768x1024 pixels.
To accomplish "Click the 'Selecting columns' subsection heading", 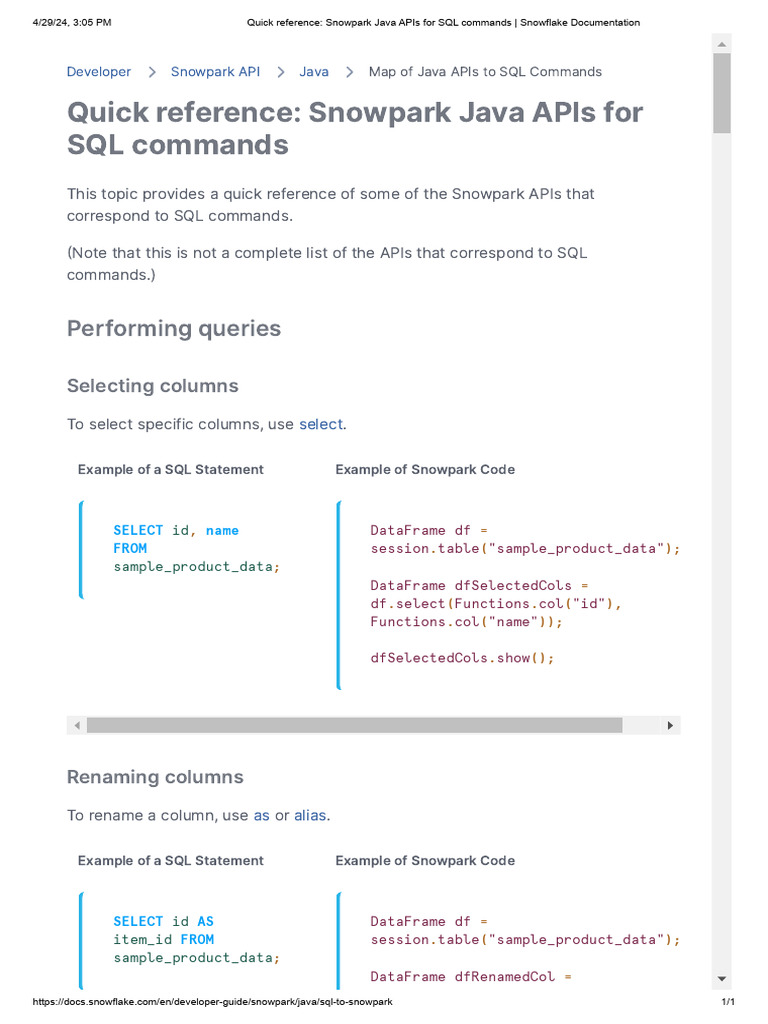I will 152,386.
